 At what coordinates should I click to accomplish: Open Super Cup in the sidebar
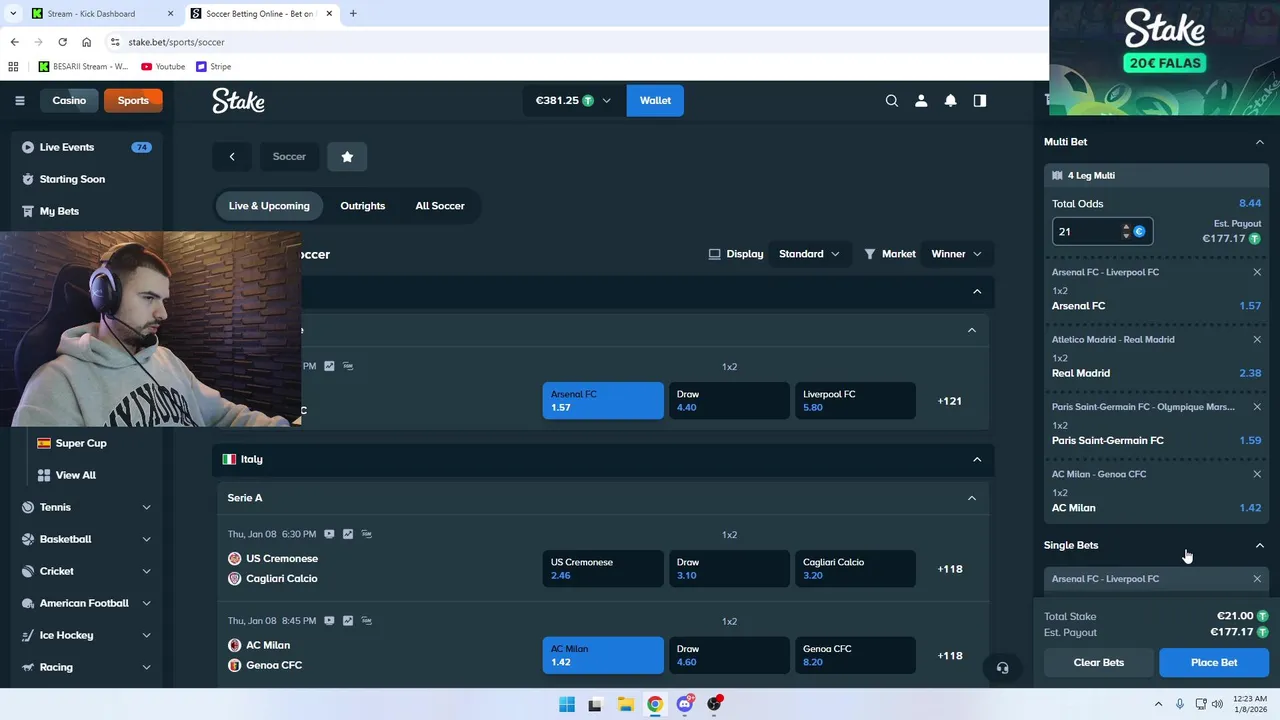[x=81, y=443]
